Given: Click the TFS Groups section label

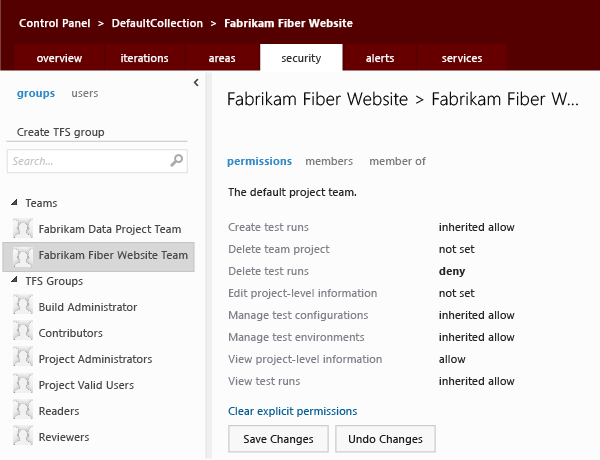Looking at the screenshot, I should coord(54,281).
